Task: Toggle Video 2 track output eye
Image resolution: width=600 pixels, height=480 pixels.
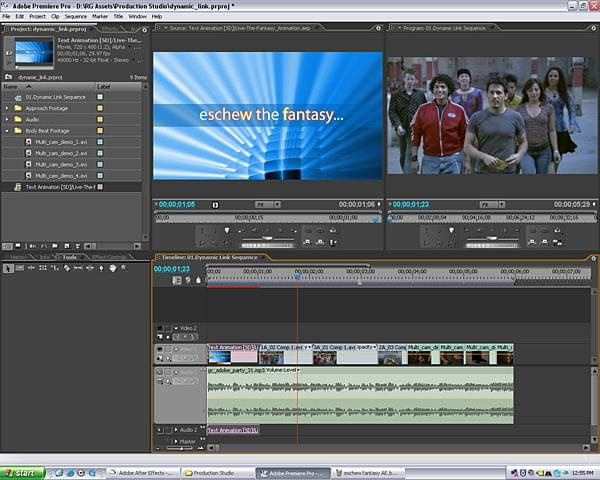Action: click(x=160, y=328)
